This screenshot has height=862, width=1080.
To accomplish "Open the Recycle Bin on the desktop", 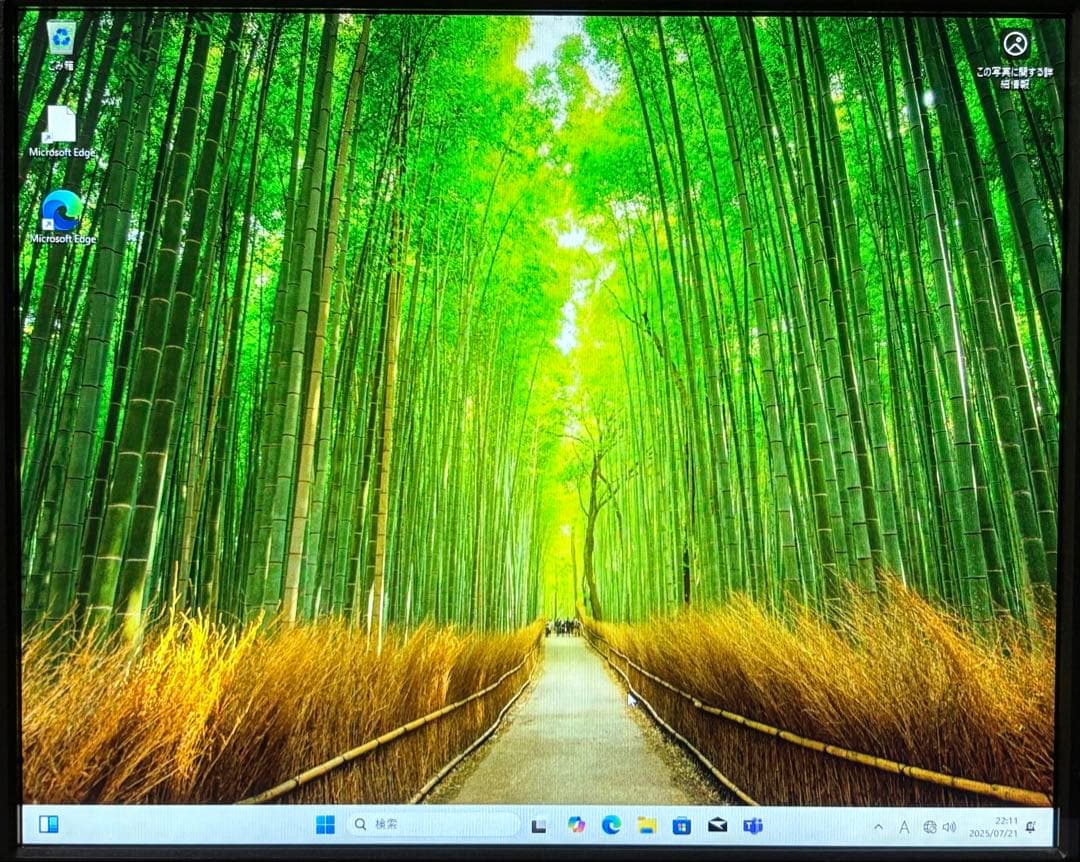I will point(62,40).
